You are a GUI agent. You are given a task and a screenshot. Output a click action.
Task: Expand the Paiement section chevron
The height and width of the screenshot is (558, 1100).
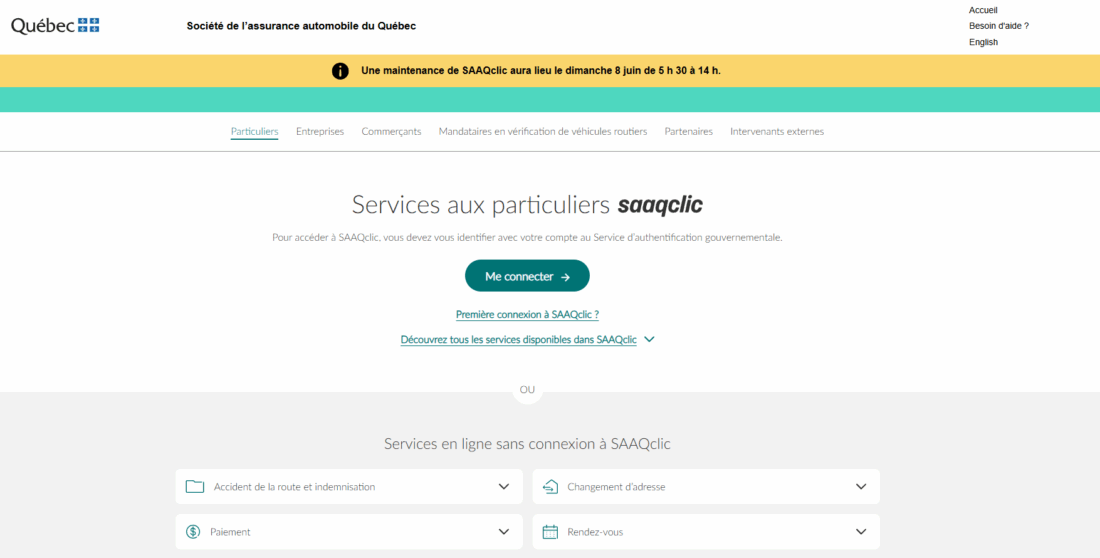point(504,532)
